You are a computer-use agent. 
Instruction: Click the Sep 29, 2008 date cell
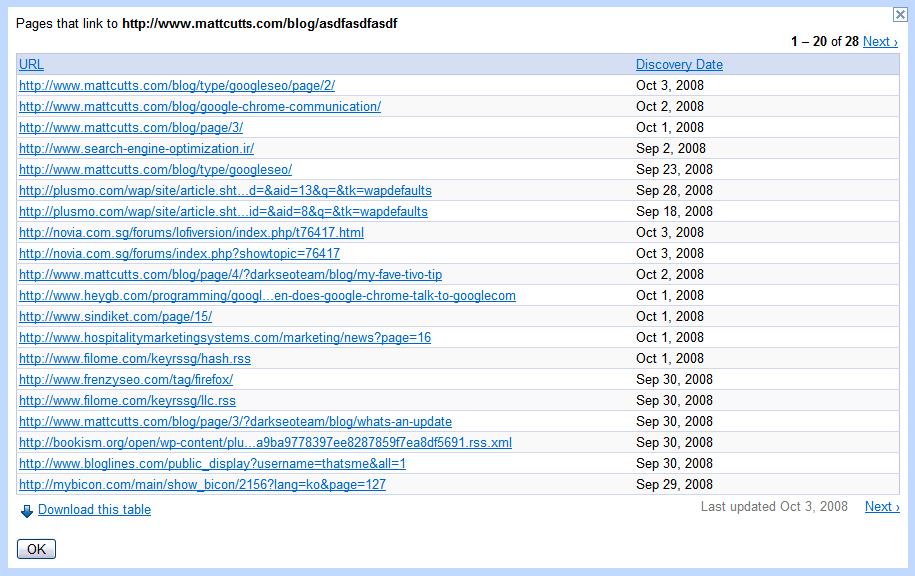[675, 485]
